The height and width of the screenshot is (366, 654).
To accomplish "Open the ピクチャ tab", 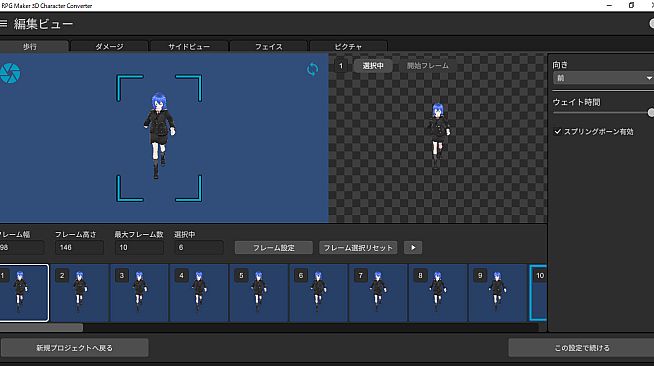I will click(348, 46).
